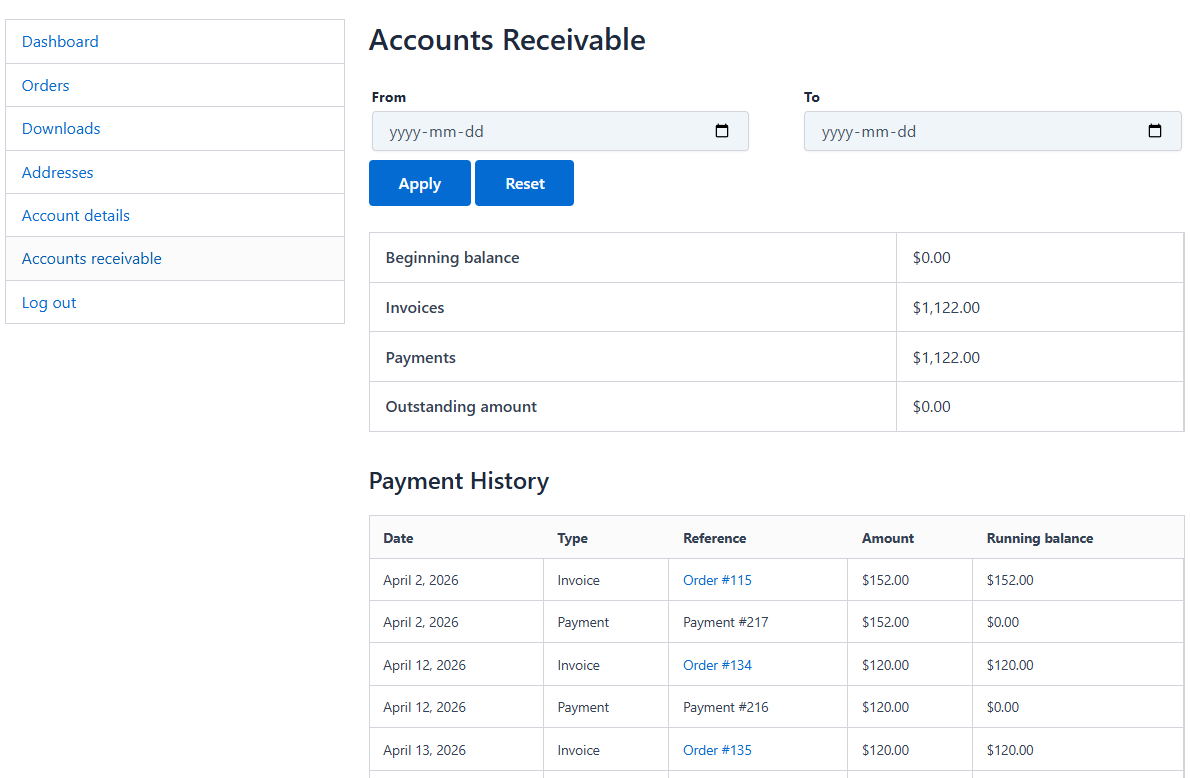
Task: Click the Beginning balance $0.00 value
Action: (931, 257)
